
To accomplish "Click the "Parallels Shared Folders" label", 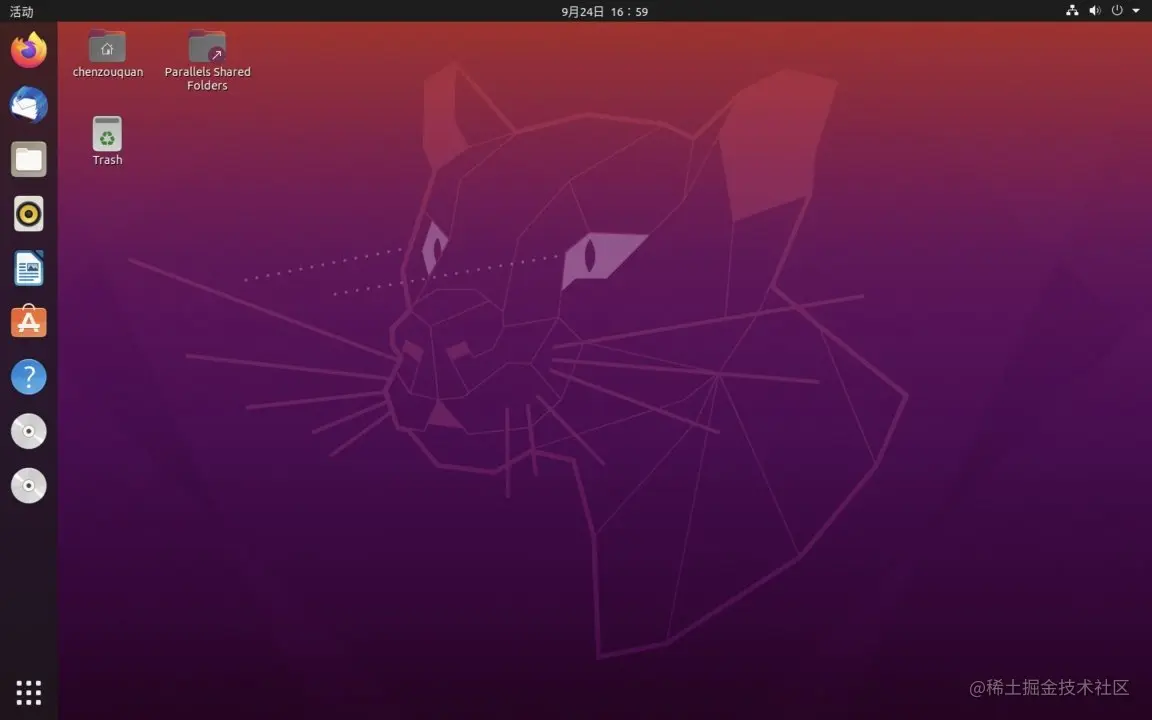I will 207,79.
